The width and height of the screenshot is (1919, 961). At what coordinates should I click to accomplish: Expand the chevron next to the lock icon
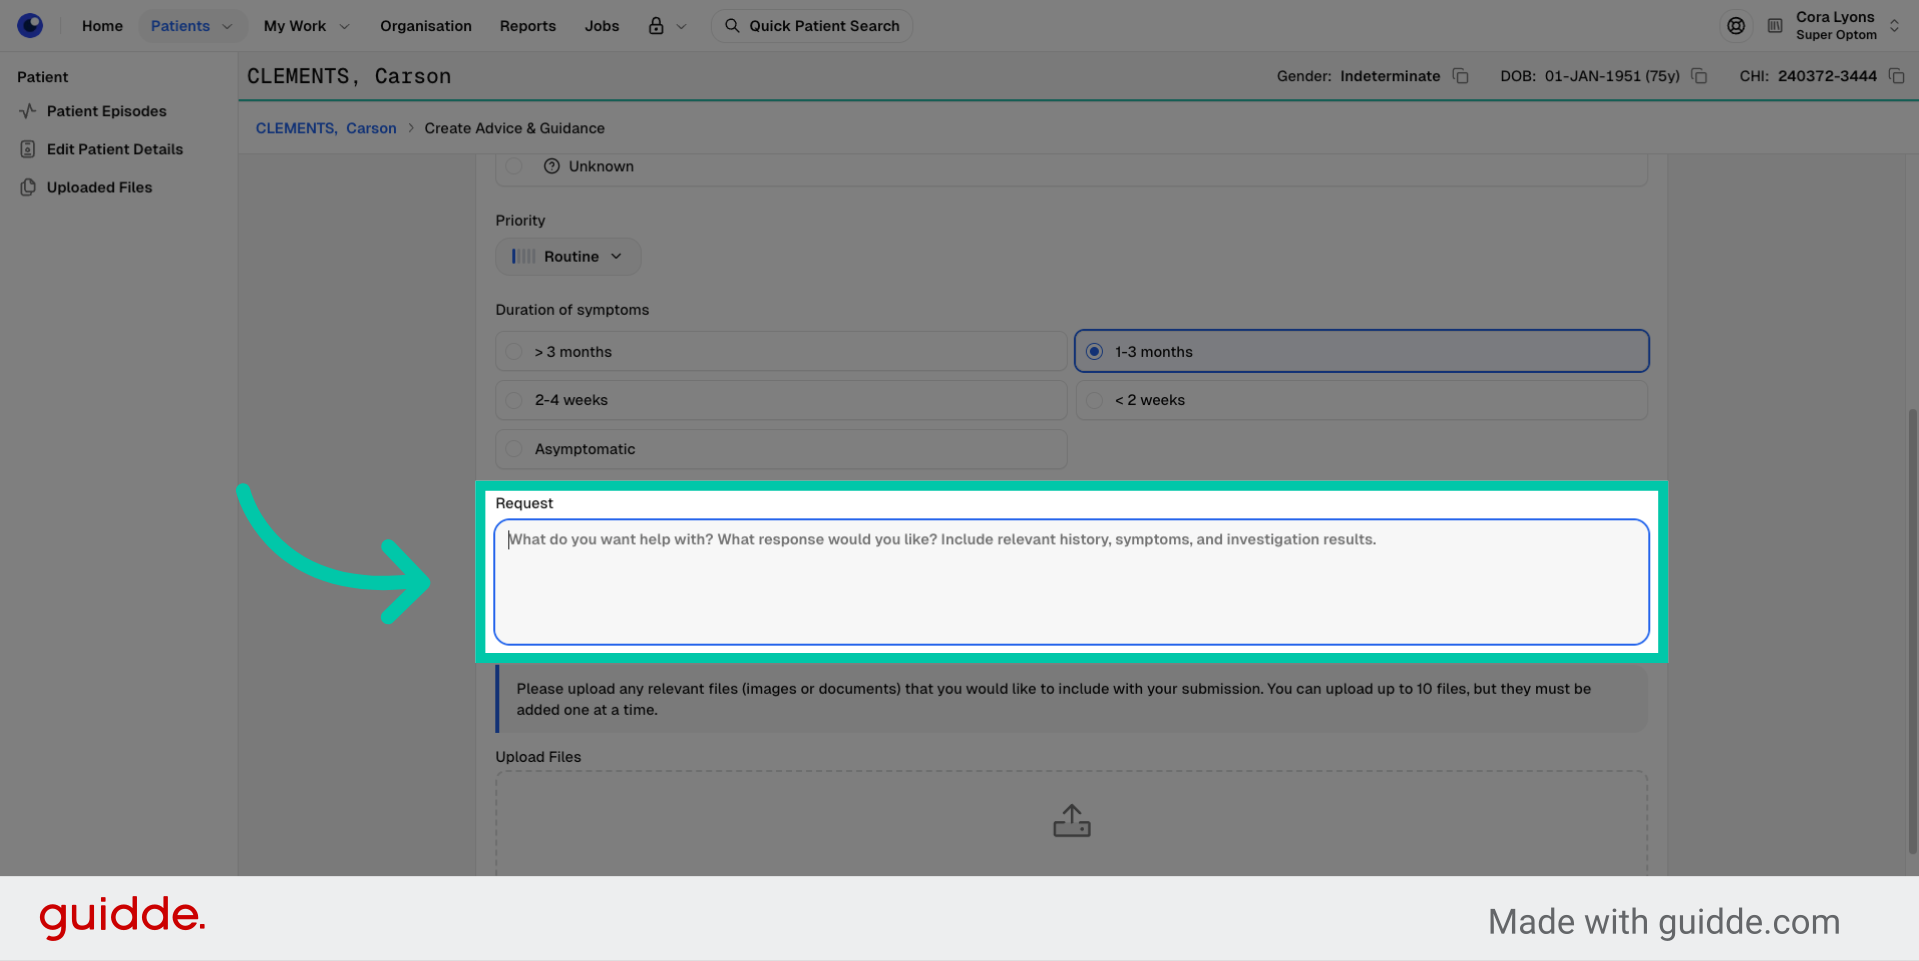pyautogui.click(x=681, y=26)
